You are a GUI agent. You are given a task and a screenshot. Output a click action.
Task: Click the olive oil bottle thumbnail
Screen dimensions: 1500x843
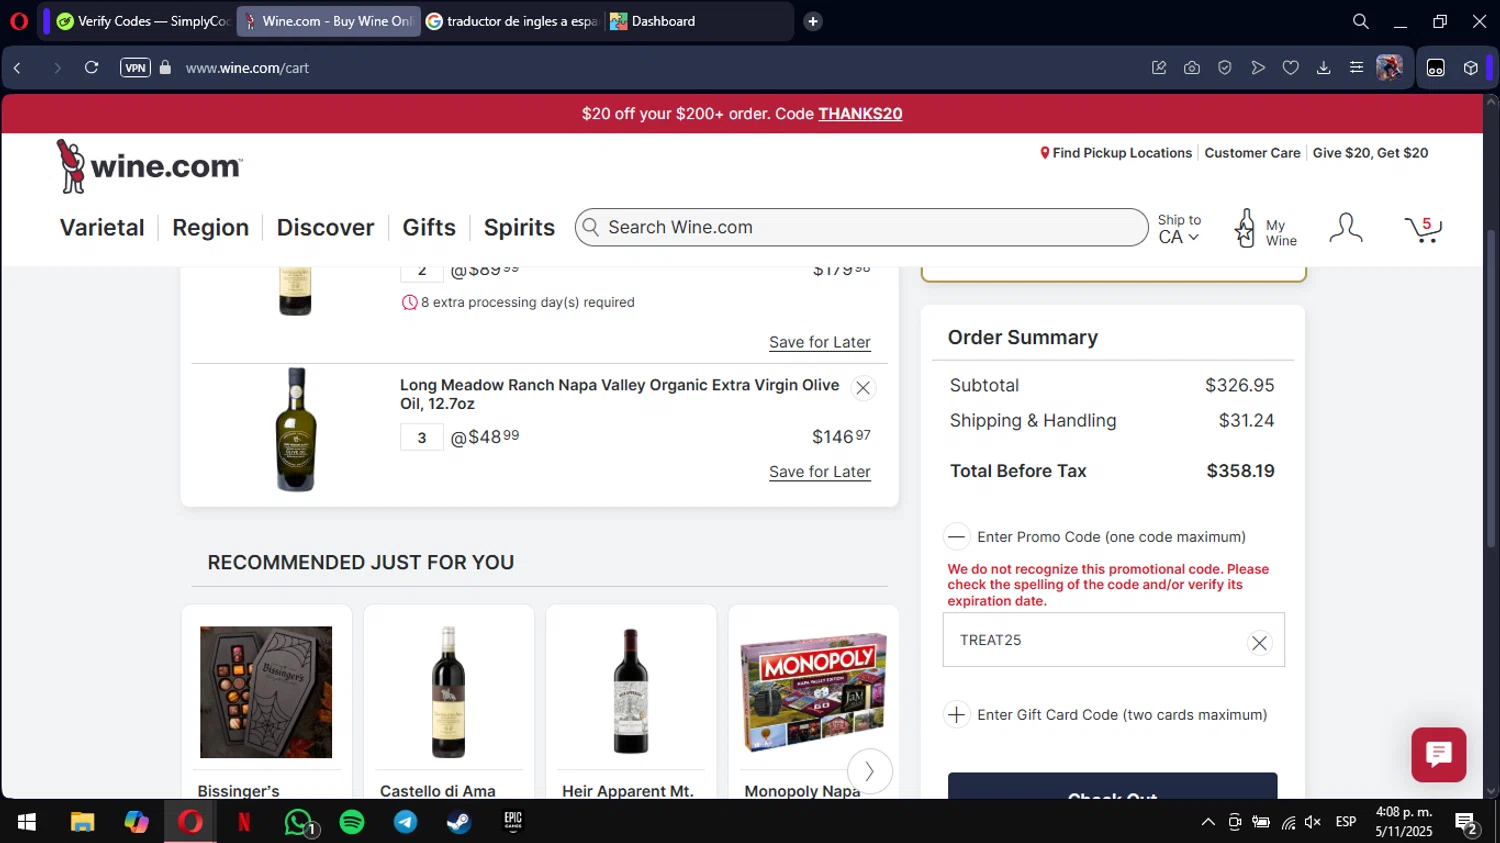click(296, 429)
